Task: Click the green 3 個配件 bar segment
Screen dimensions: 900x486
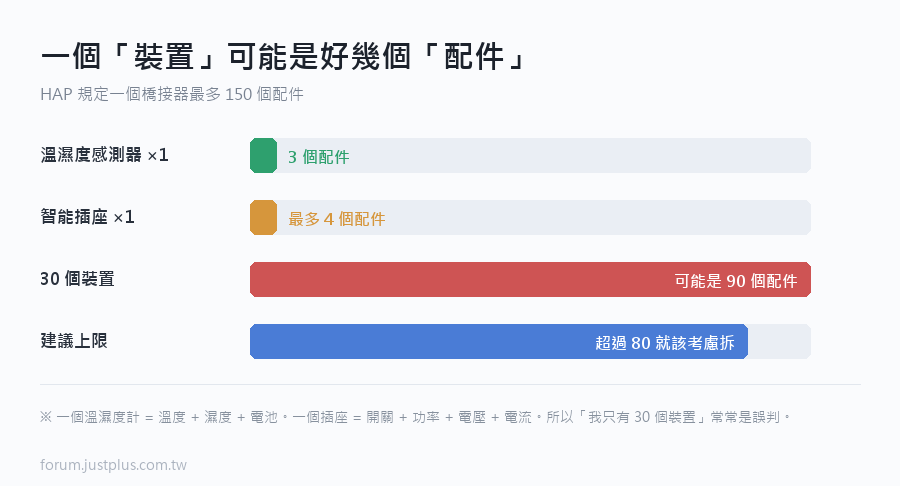Action: [263, 155]
